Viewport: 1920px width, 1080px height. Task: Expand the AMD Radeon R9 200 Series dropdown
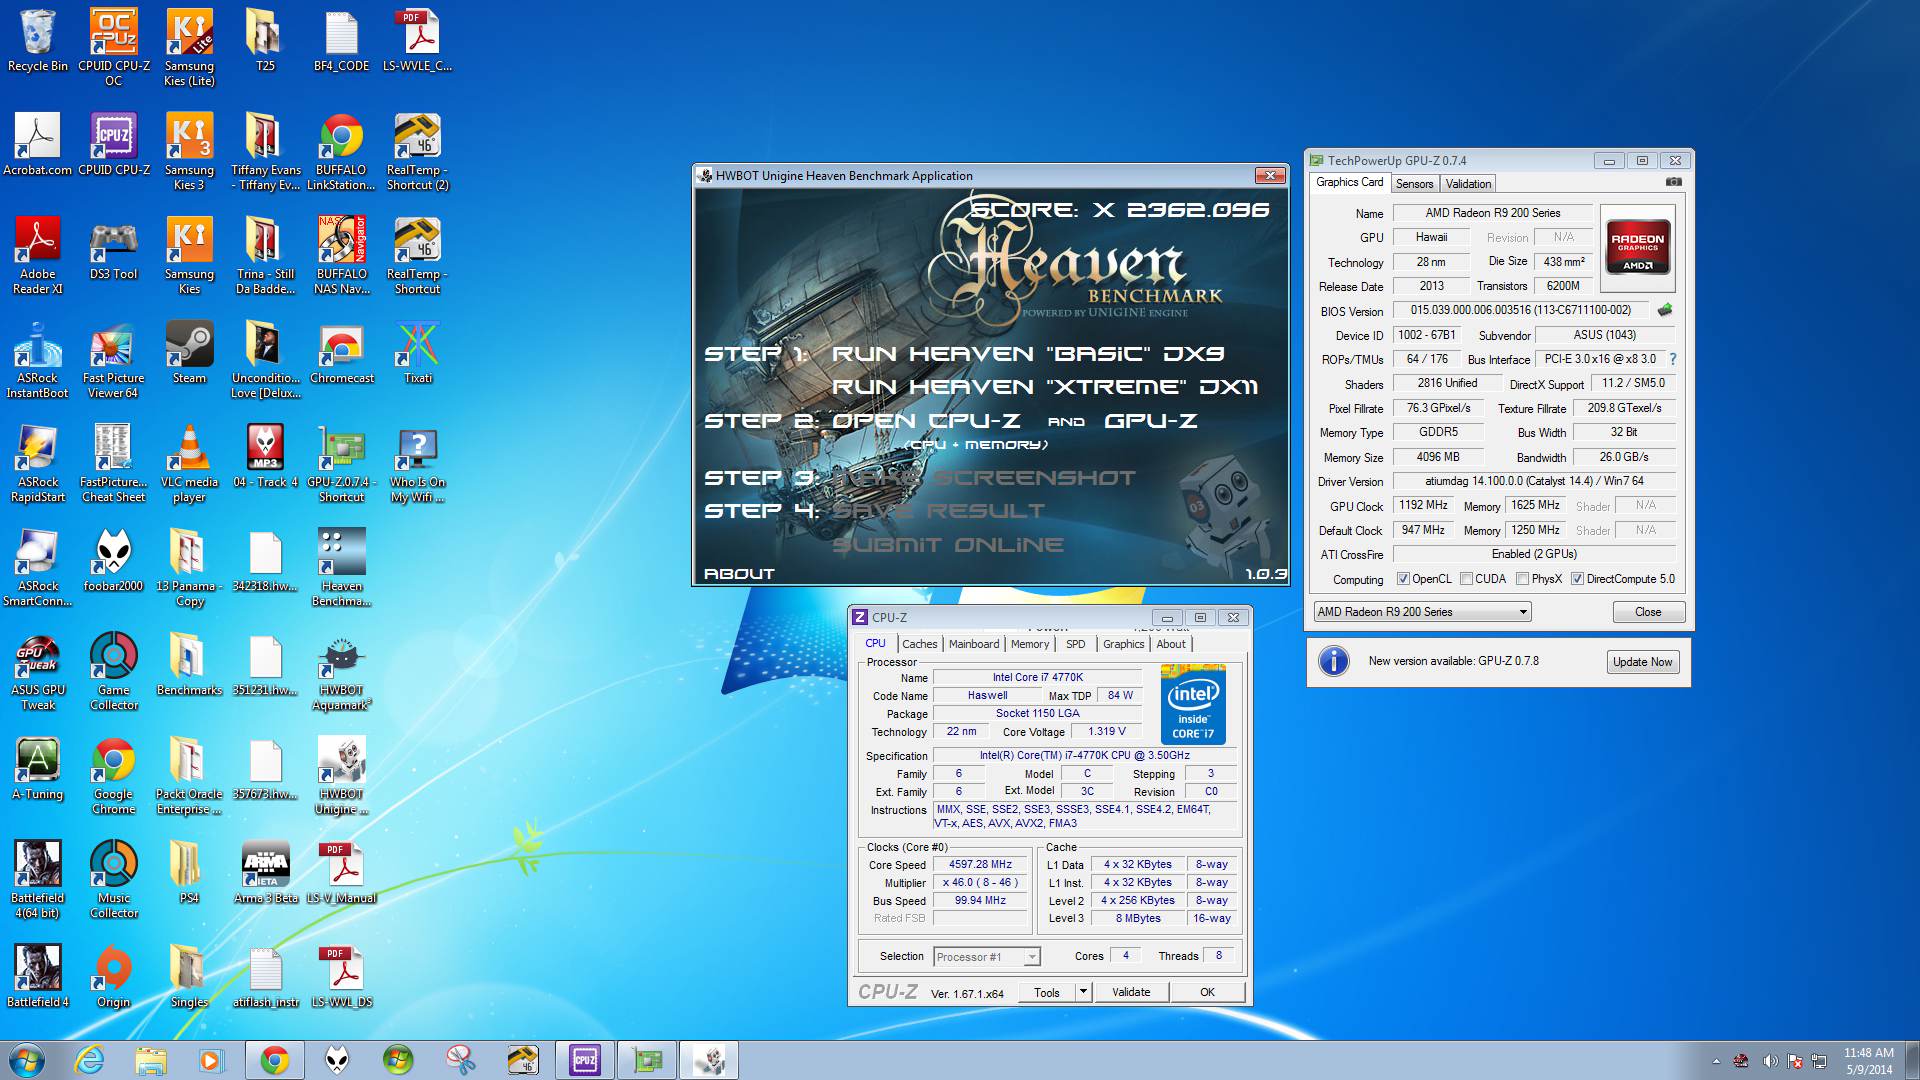[x=1422, y=612]
